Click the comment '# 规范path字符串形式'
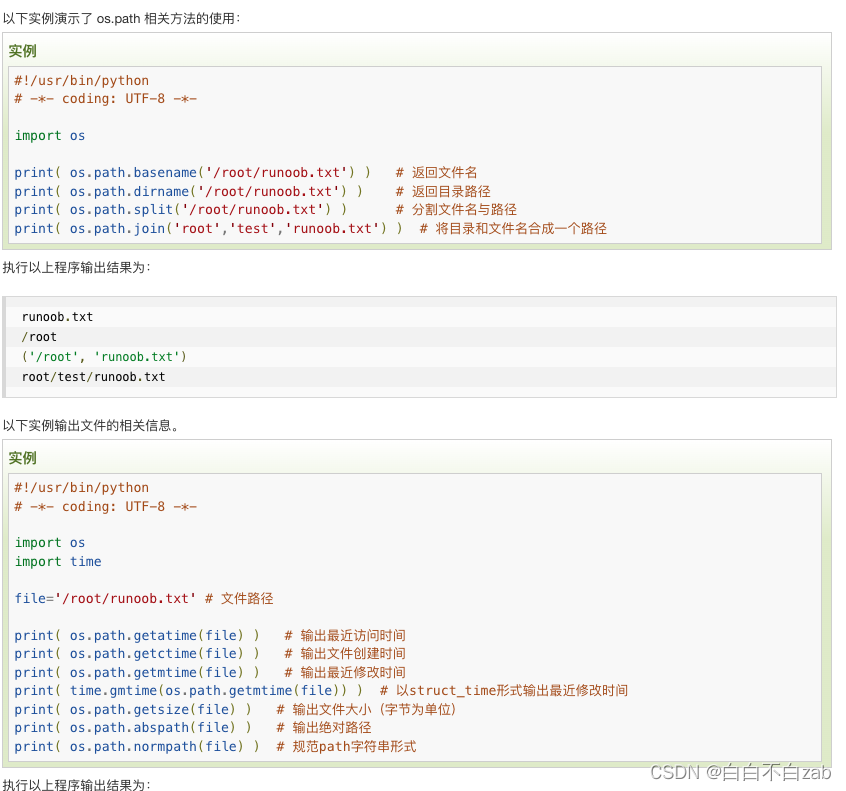This screenshot has height=791, width=846. (x=346, y=746)
